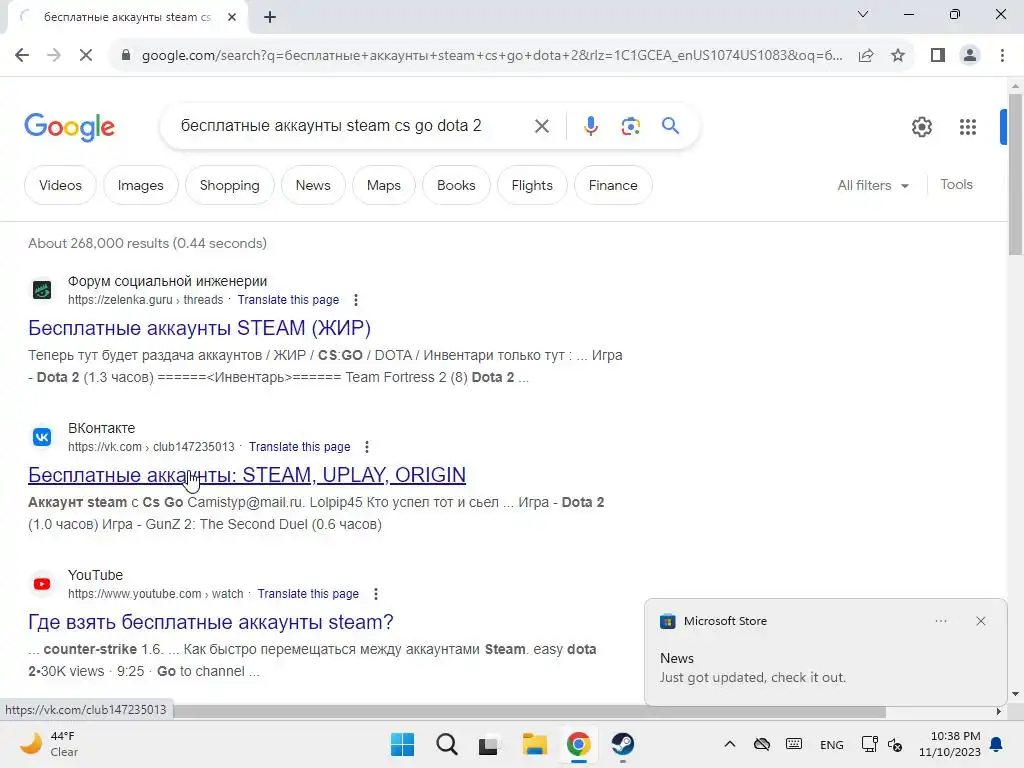Open Бесплатные аккаунты STEAM (ЖИР) result
Viewport: 1024px width, 768px height.
199,328
